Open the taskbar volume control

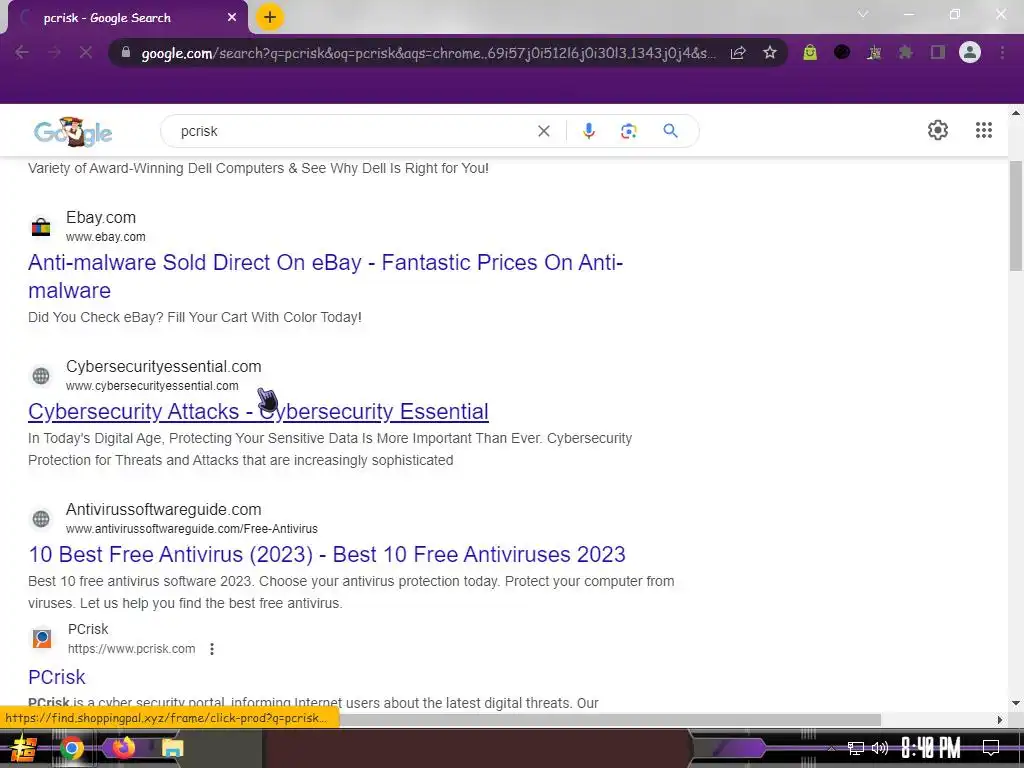[x=880, y=748]
